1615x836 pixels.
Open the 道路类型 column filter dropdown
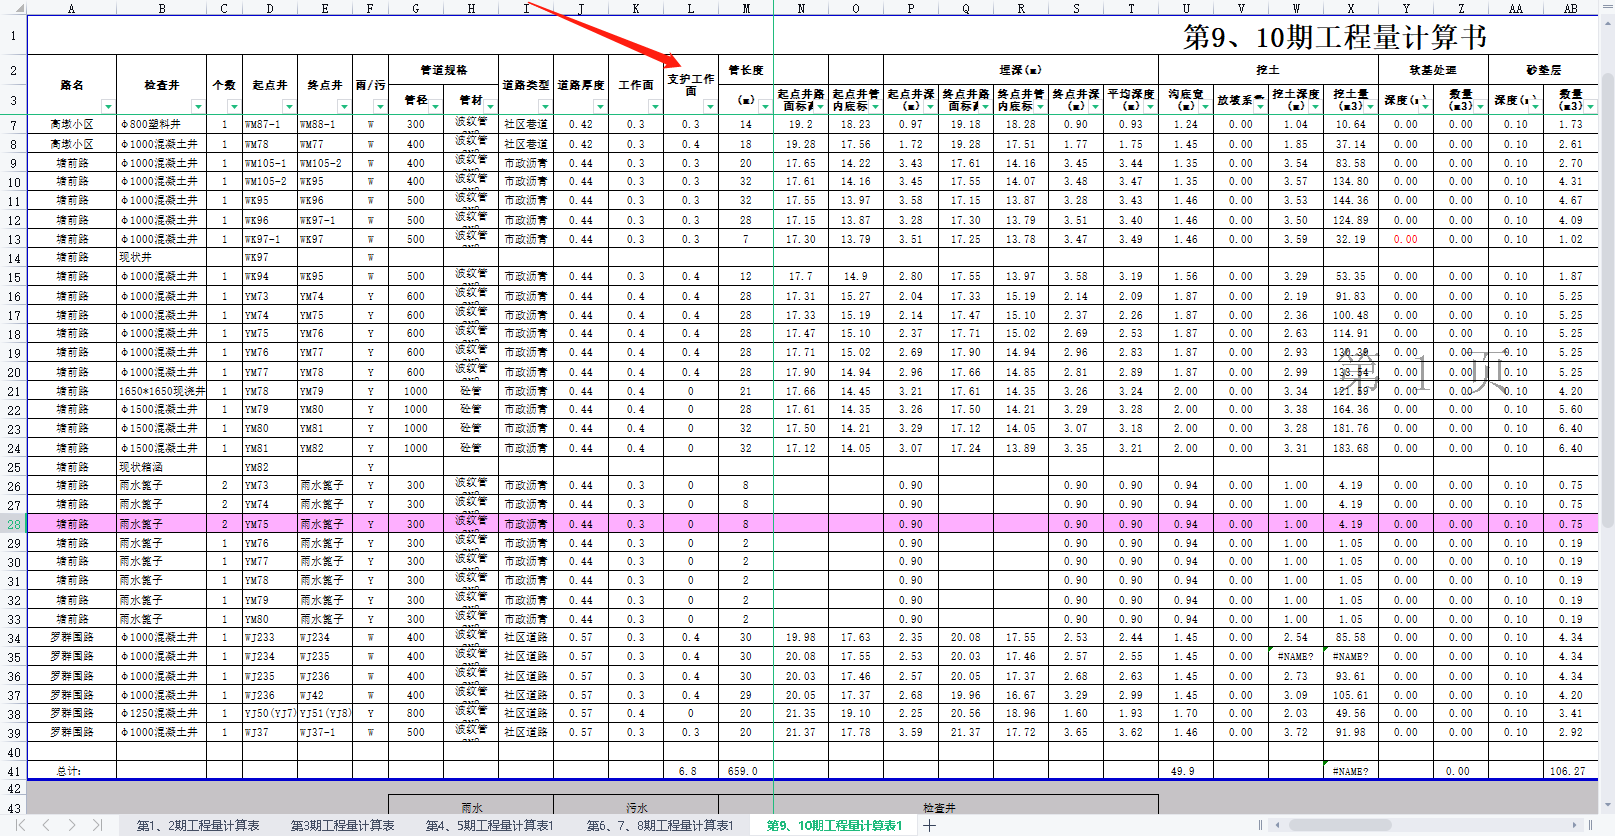coord(545,106)
